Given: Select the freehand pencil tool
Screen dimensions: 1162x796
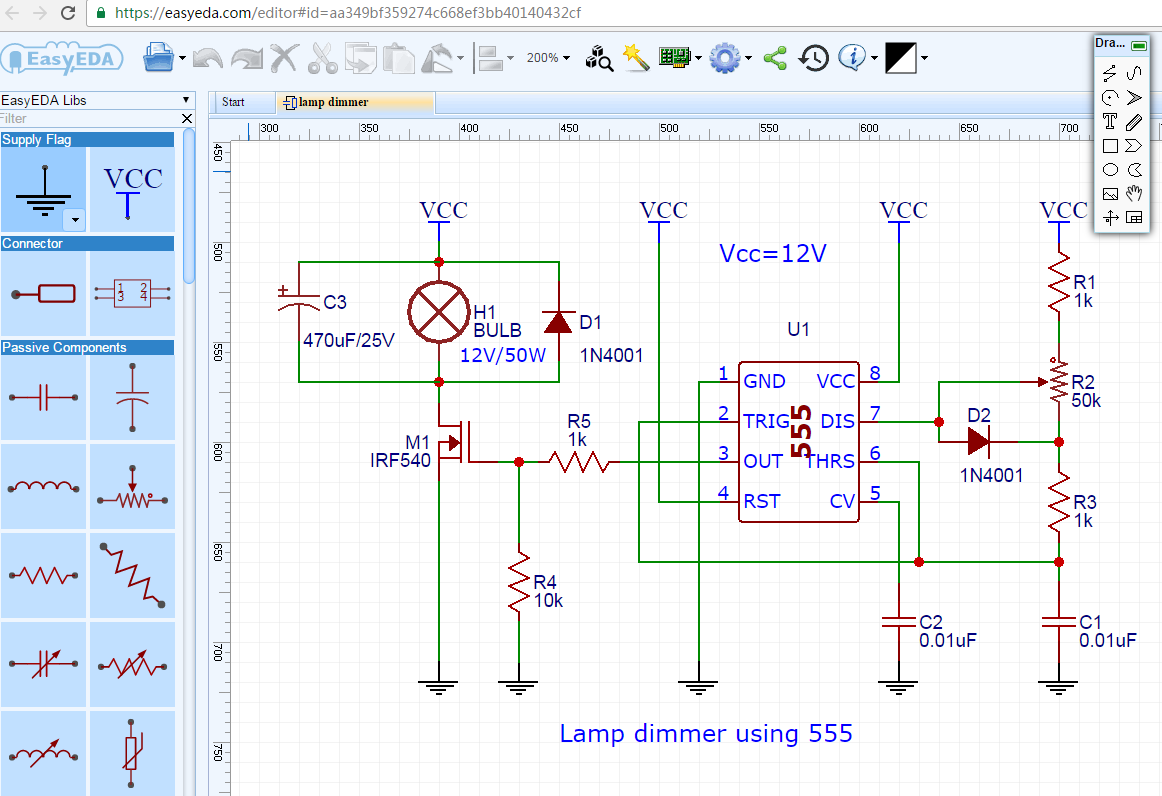Looking at the screenshot, I should click(1134, 122).
